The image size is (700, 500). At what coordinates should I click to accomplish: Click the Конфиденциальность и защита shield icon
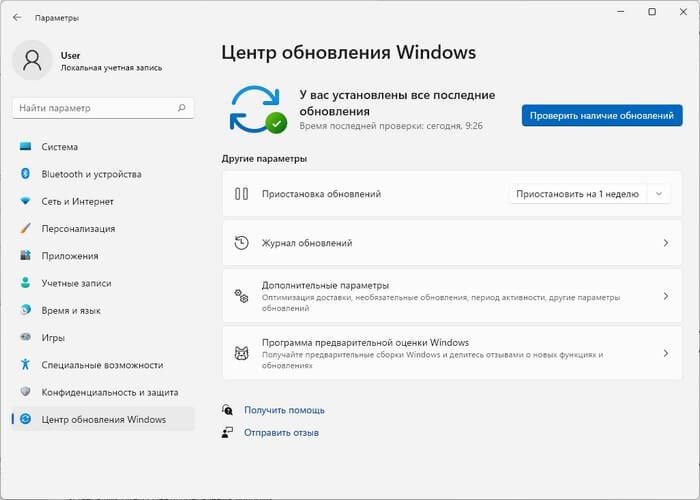pyautogui.click(x=25, y=392)
